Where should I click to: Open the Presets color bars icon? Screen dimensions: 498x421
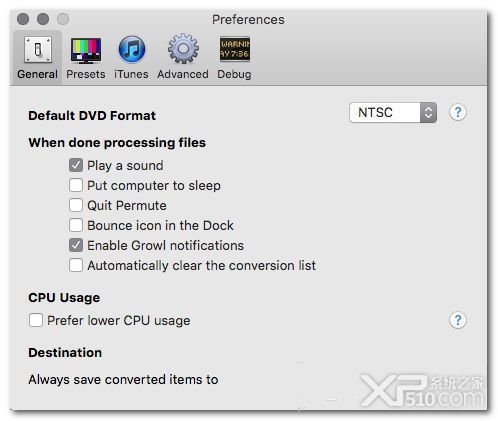pos(86,50)
